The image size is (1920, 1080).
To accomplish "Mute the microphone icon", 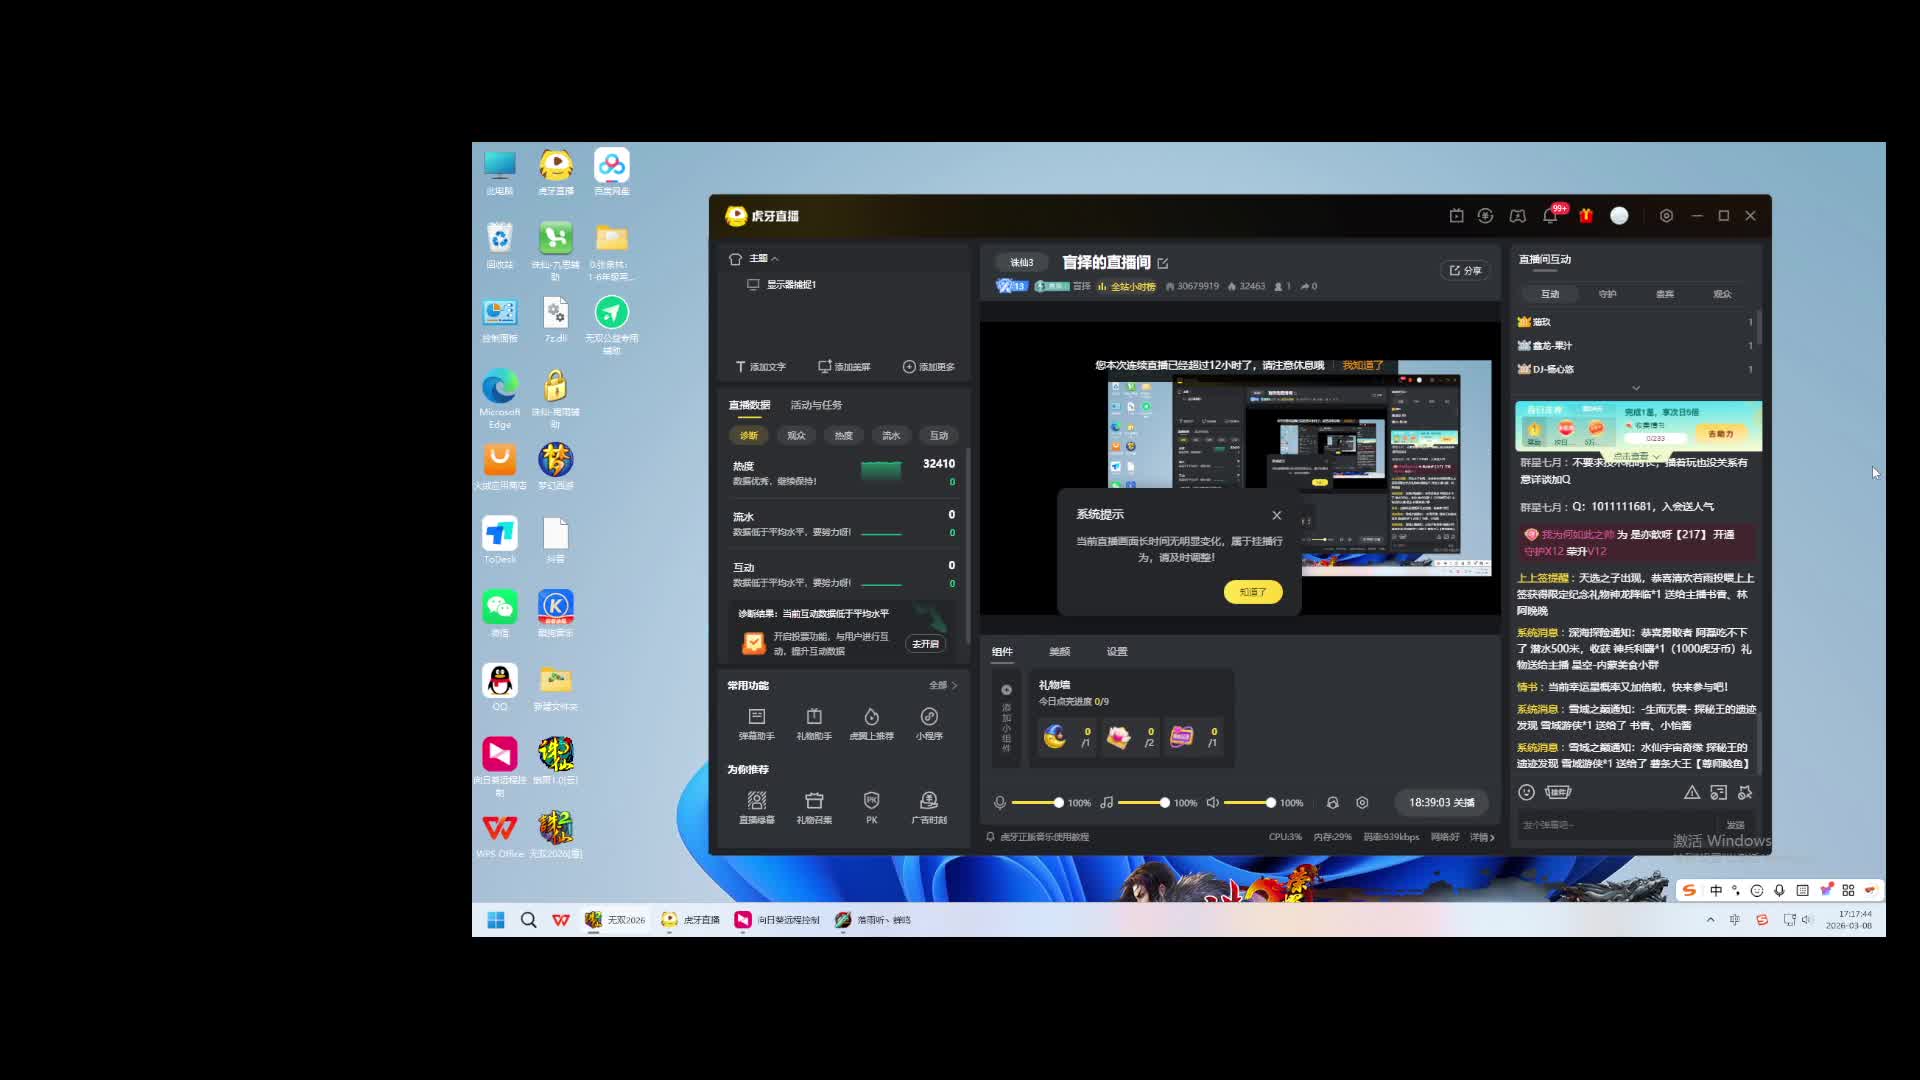I will pyautogui.click(x=999, y=803).
